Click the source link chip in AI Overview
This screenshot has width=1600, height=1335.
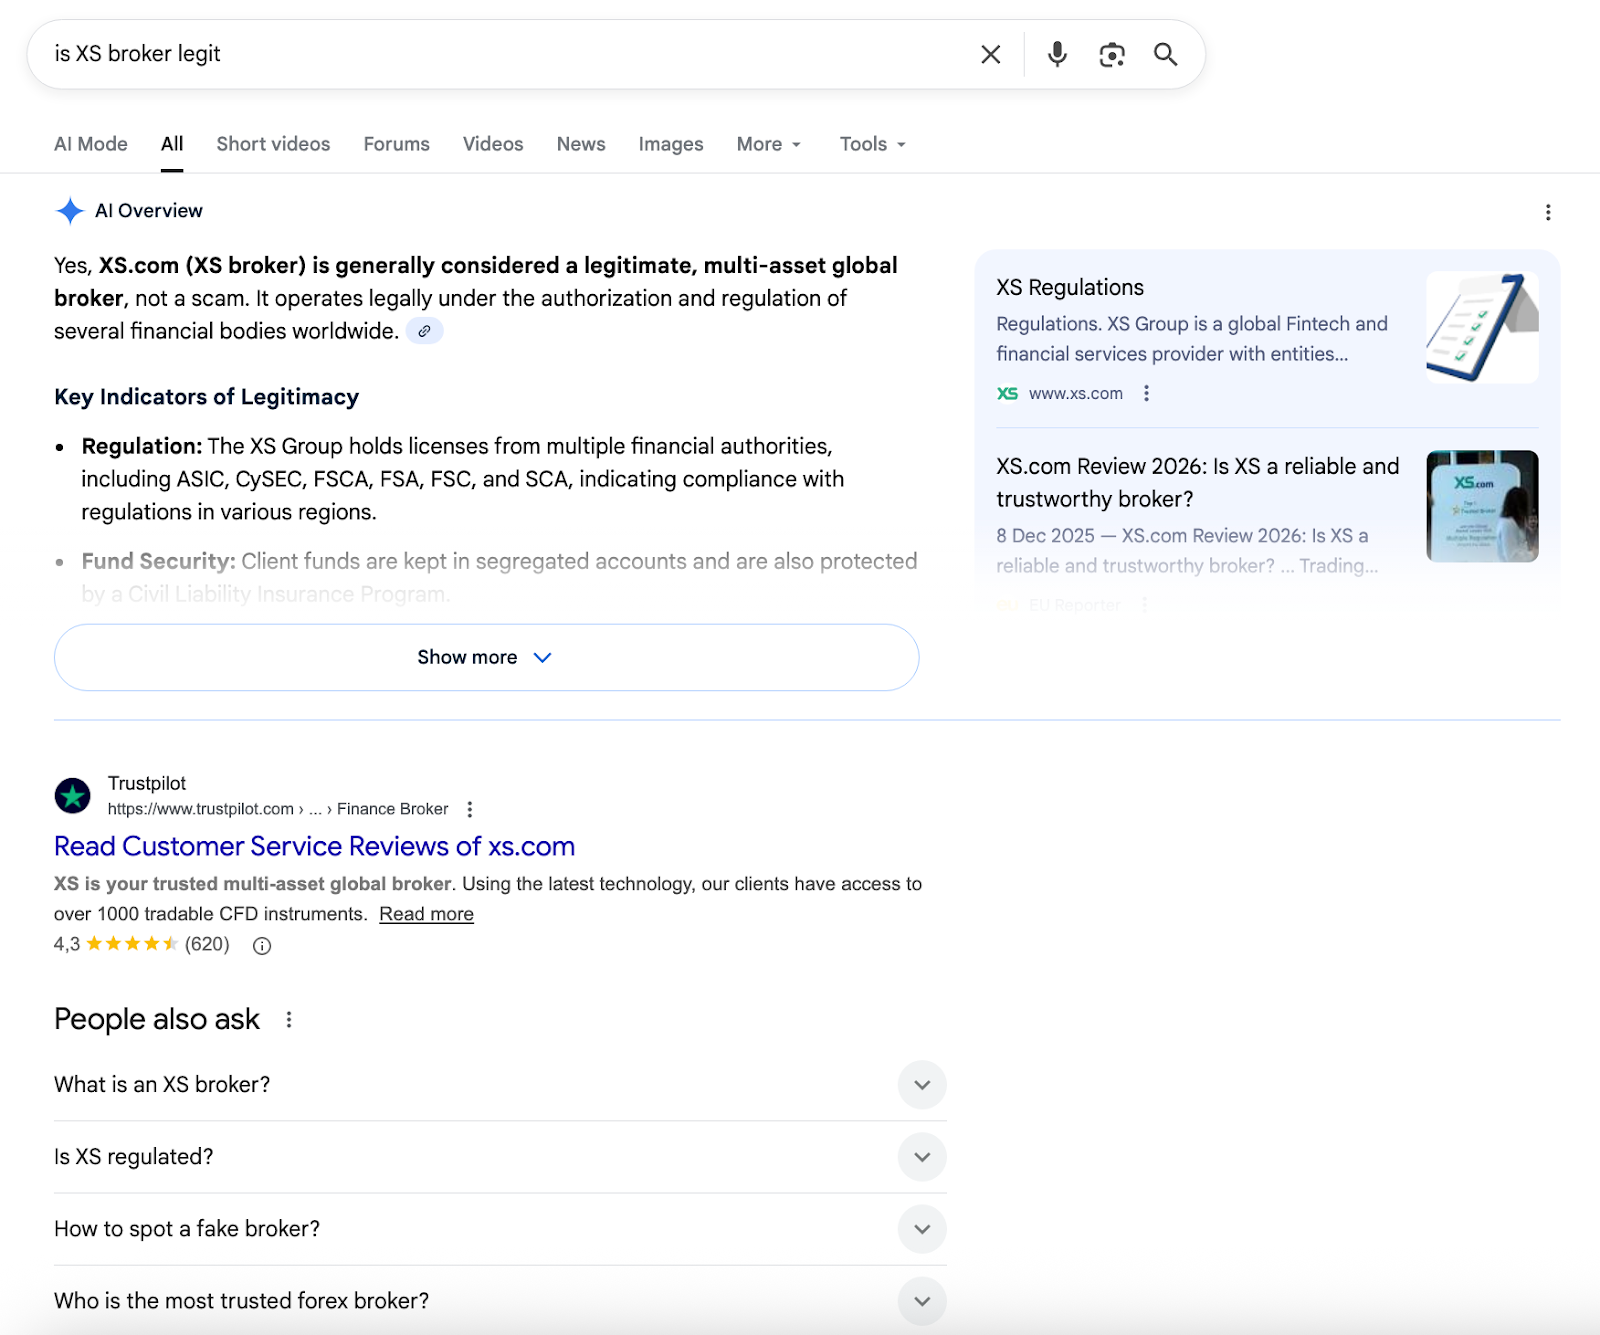[x=425, y=331]
